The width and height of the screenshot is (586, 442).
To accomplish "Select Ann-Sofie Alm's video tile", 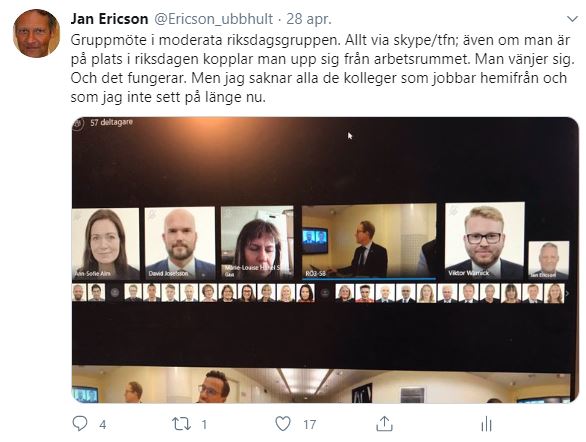I will click(105, 244).
